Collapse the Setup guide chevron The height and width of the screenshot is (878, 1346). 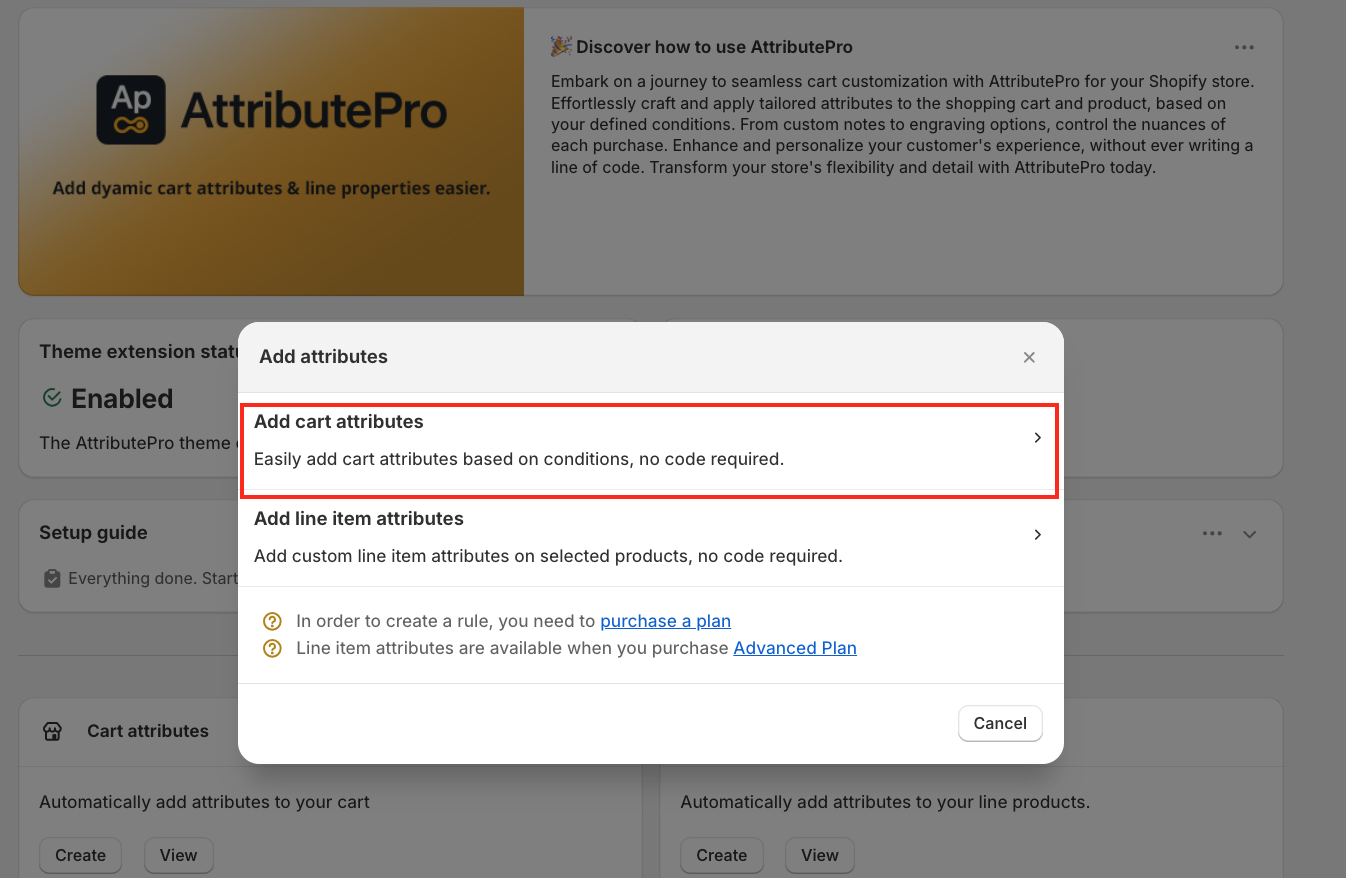tap(1249, 534)
